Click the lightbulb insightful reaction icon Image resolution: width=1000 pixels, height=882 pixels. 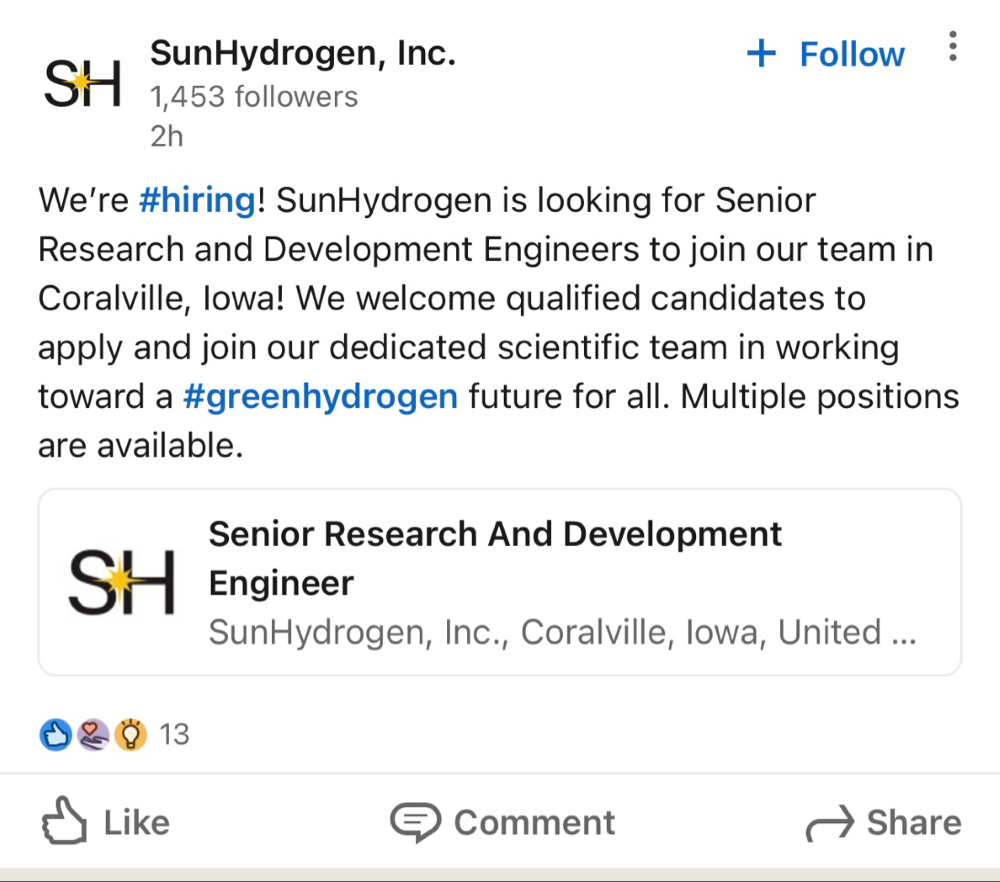(131, 736)
